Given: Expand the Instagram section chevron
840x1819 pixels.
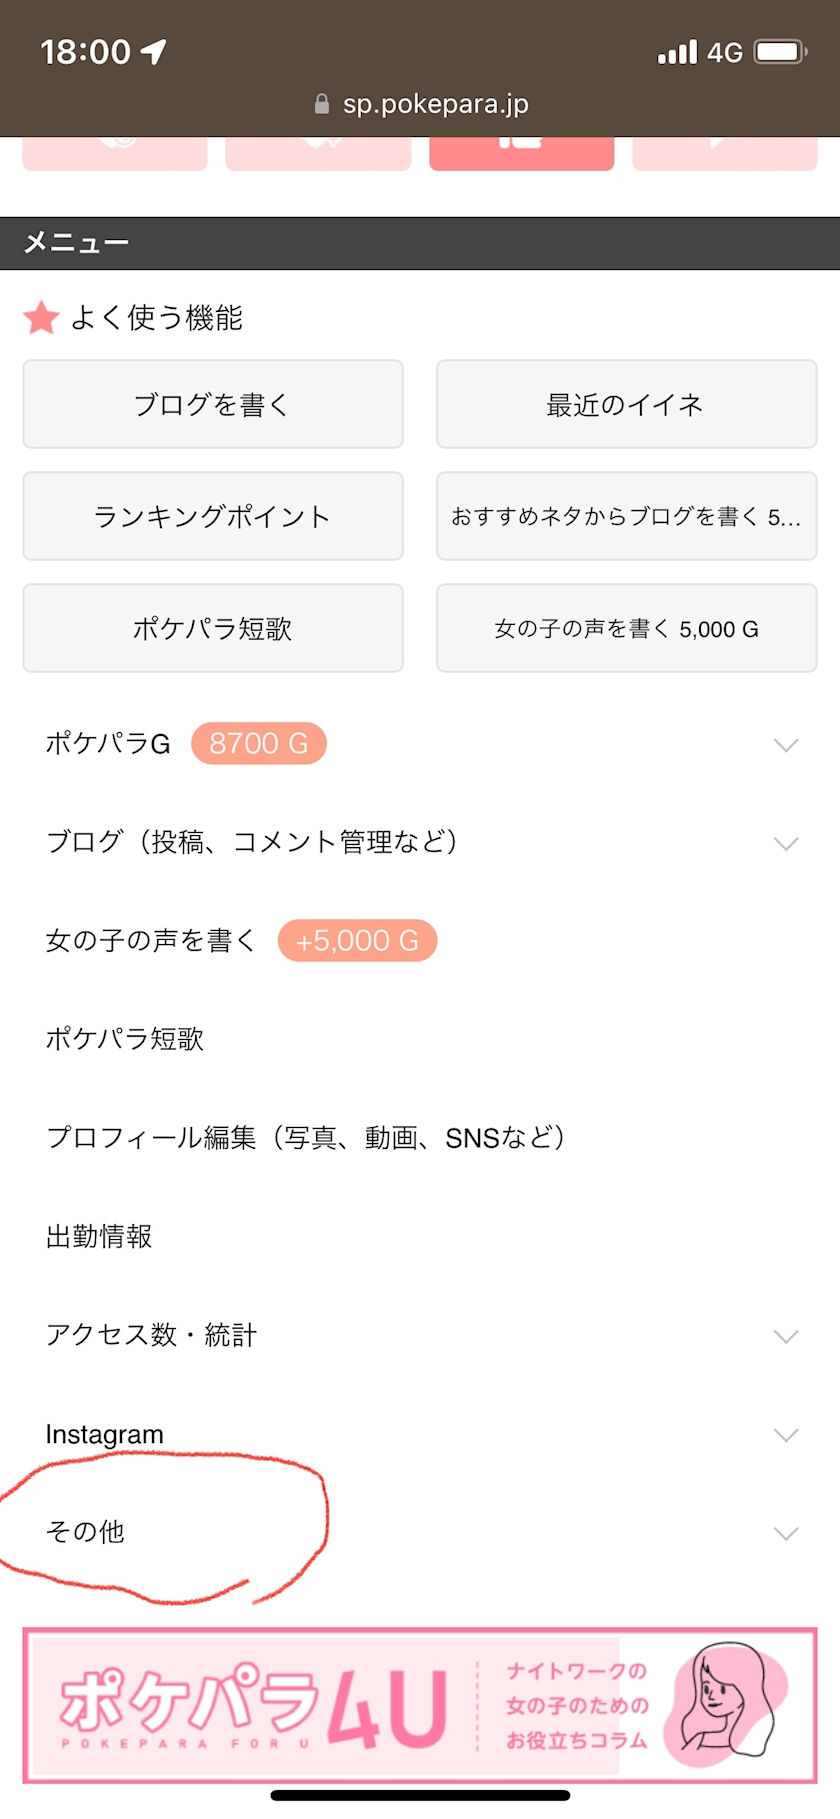Looking at the screenshot, I should pyautogui.click(x=786, y=1435).
